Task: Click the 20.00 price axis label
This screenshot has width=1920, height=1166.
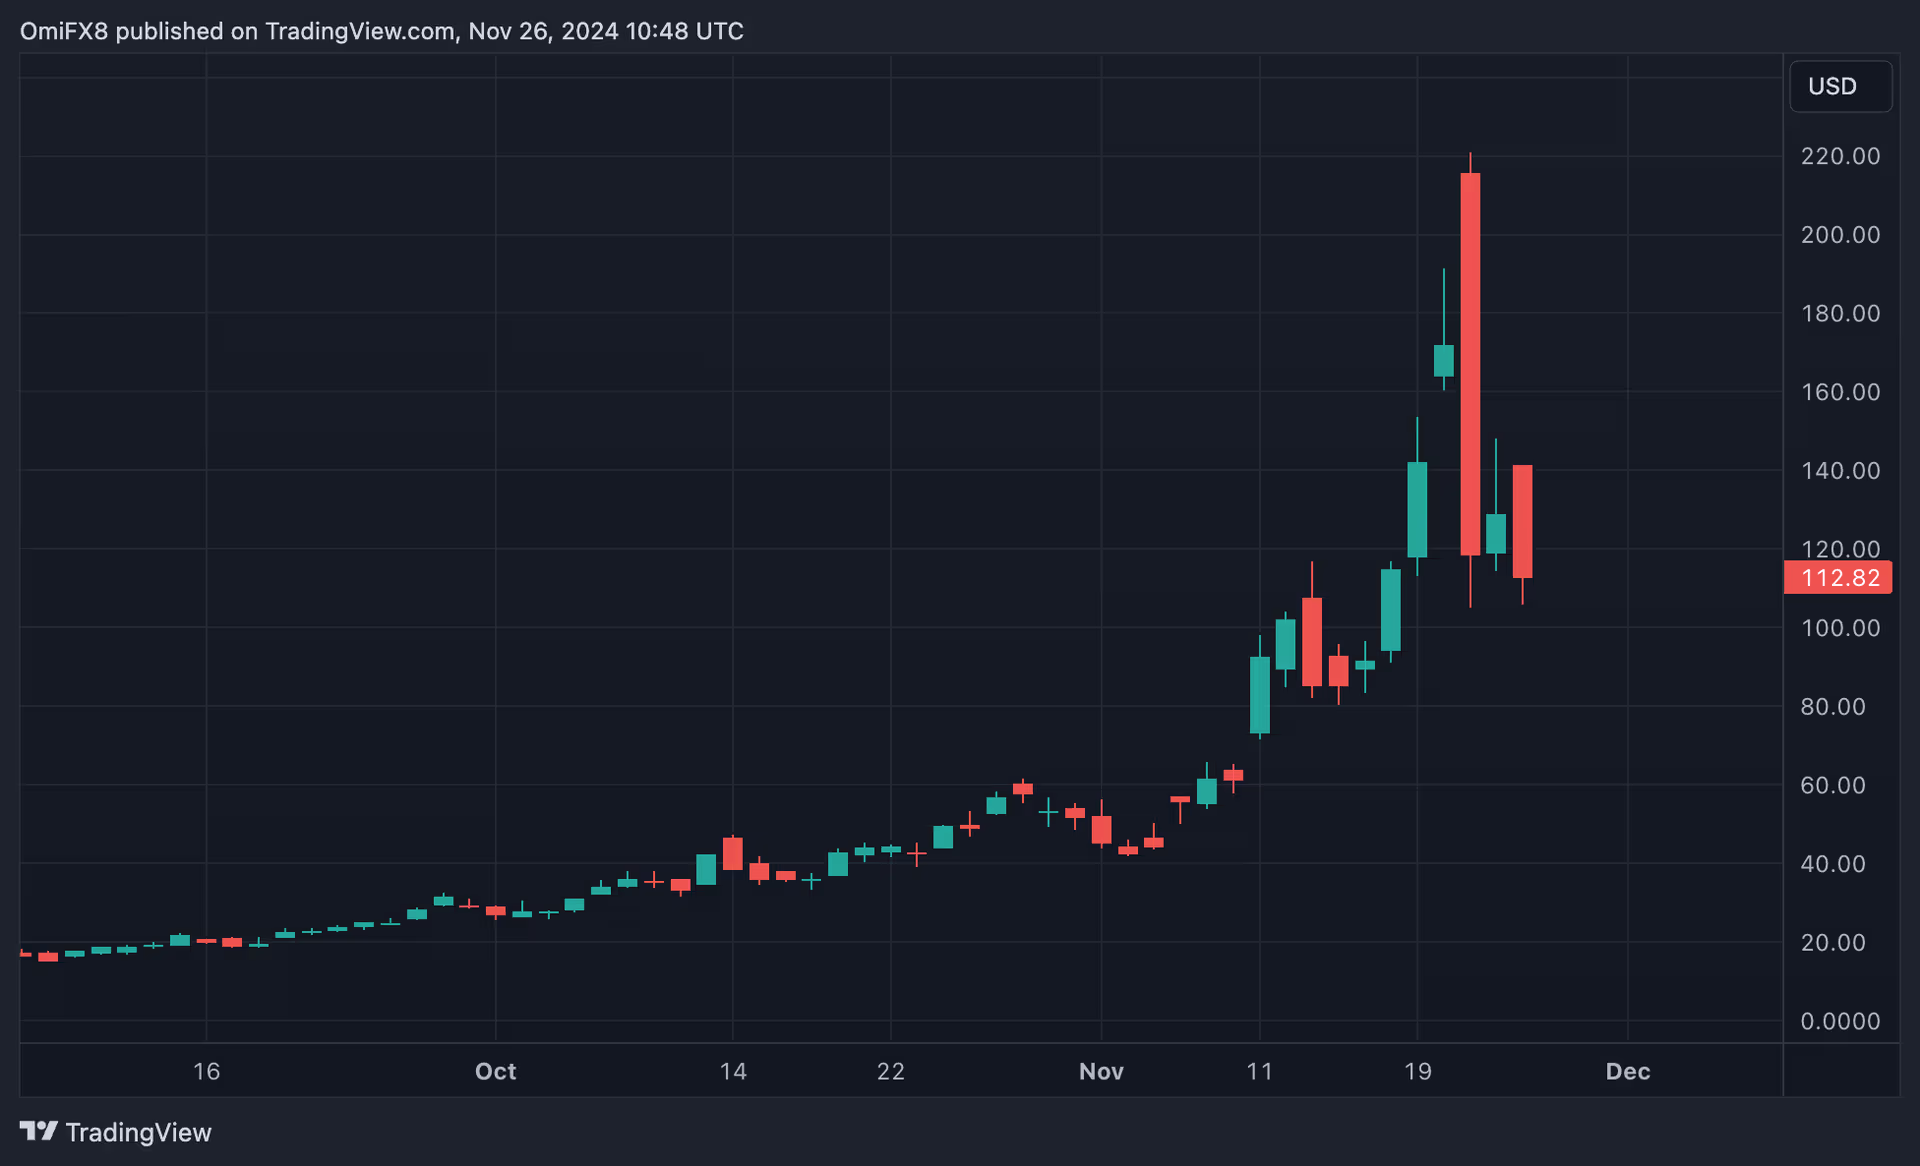Action: [1833, 943]
